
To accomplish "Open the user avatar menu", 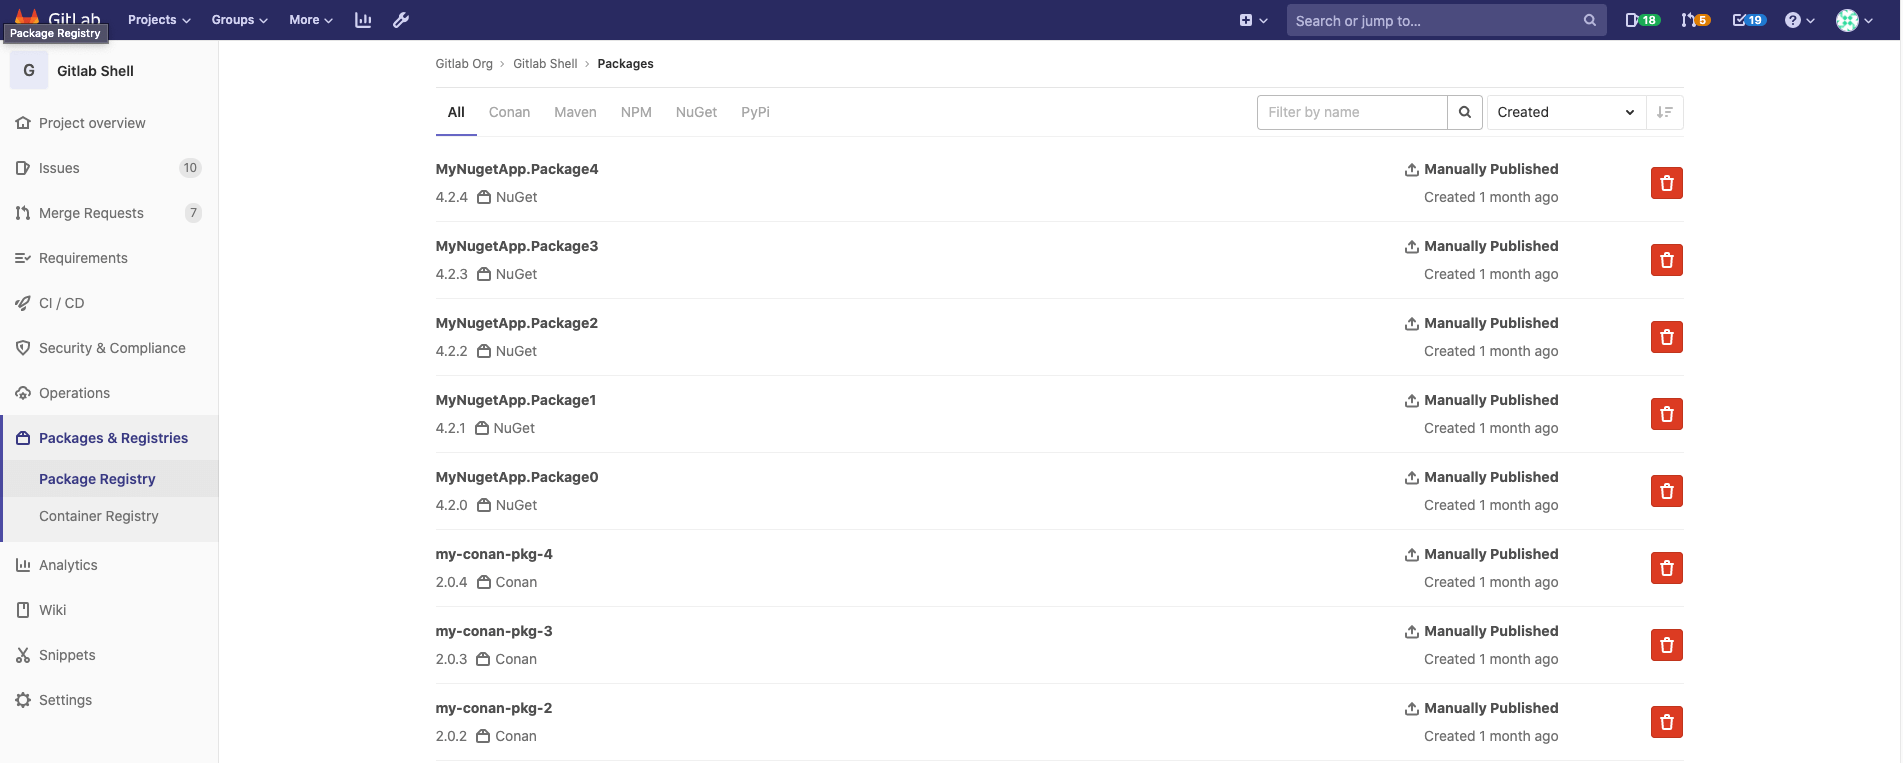I will pos(1854,20).
